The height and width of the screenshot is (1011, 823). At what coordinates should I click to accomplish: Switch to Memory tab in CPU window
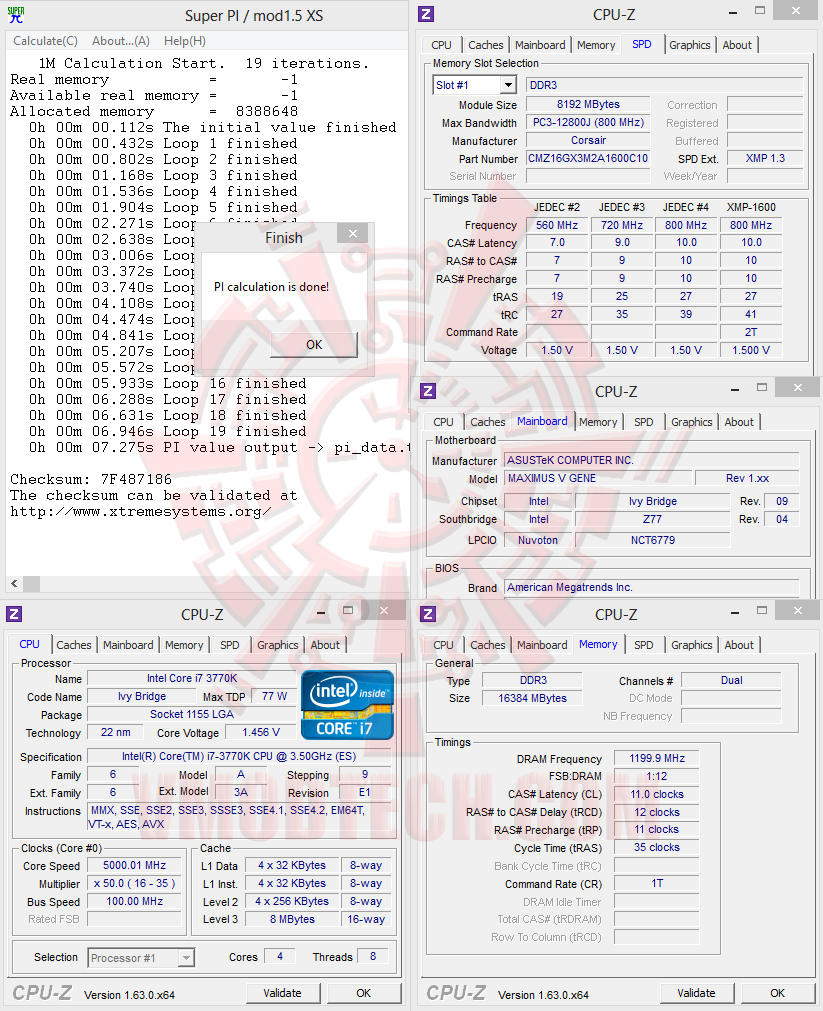pos(184,645)
